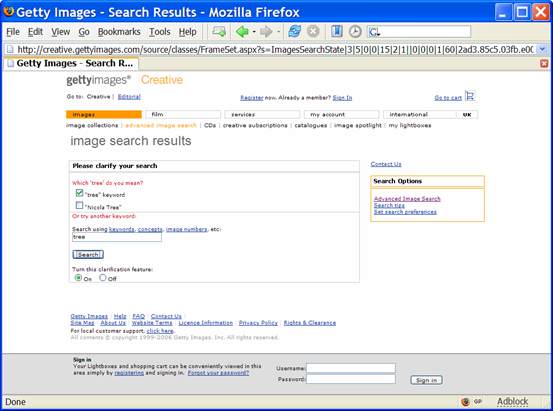Image resolution: width=553 pixels, height=411 pixels.
Task: Switch to the services navigation tab
Action: coord(262,114)
